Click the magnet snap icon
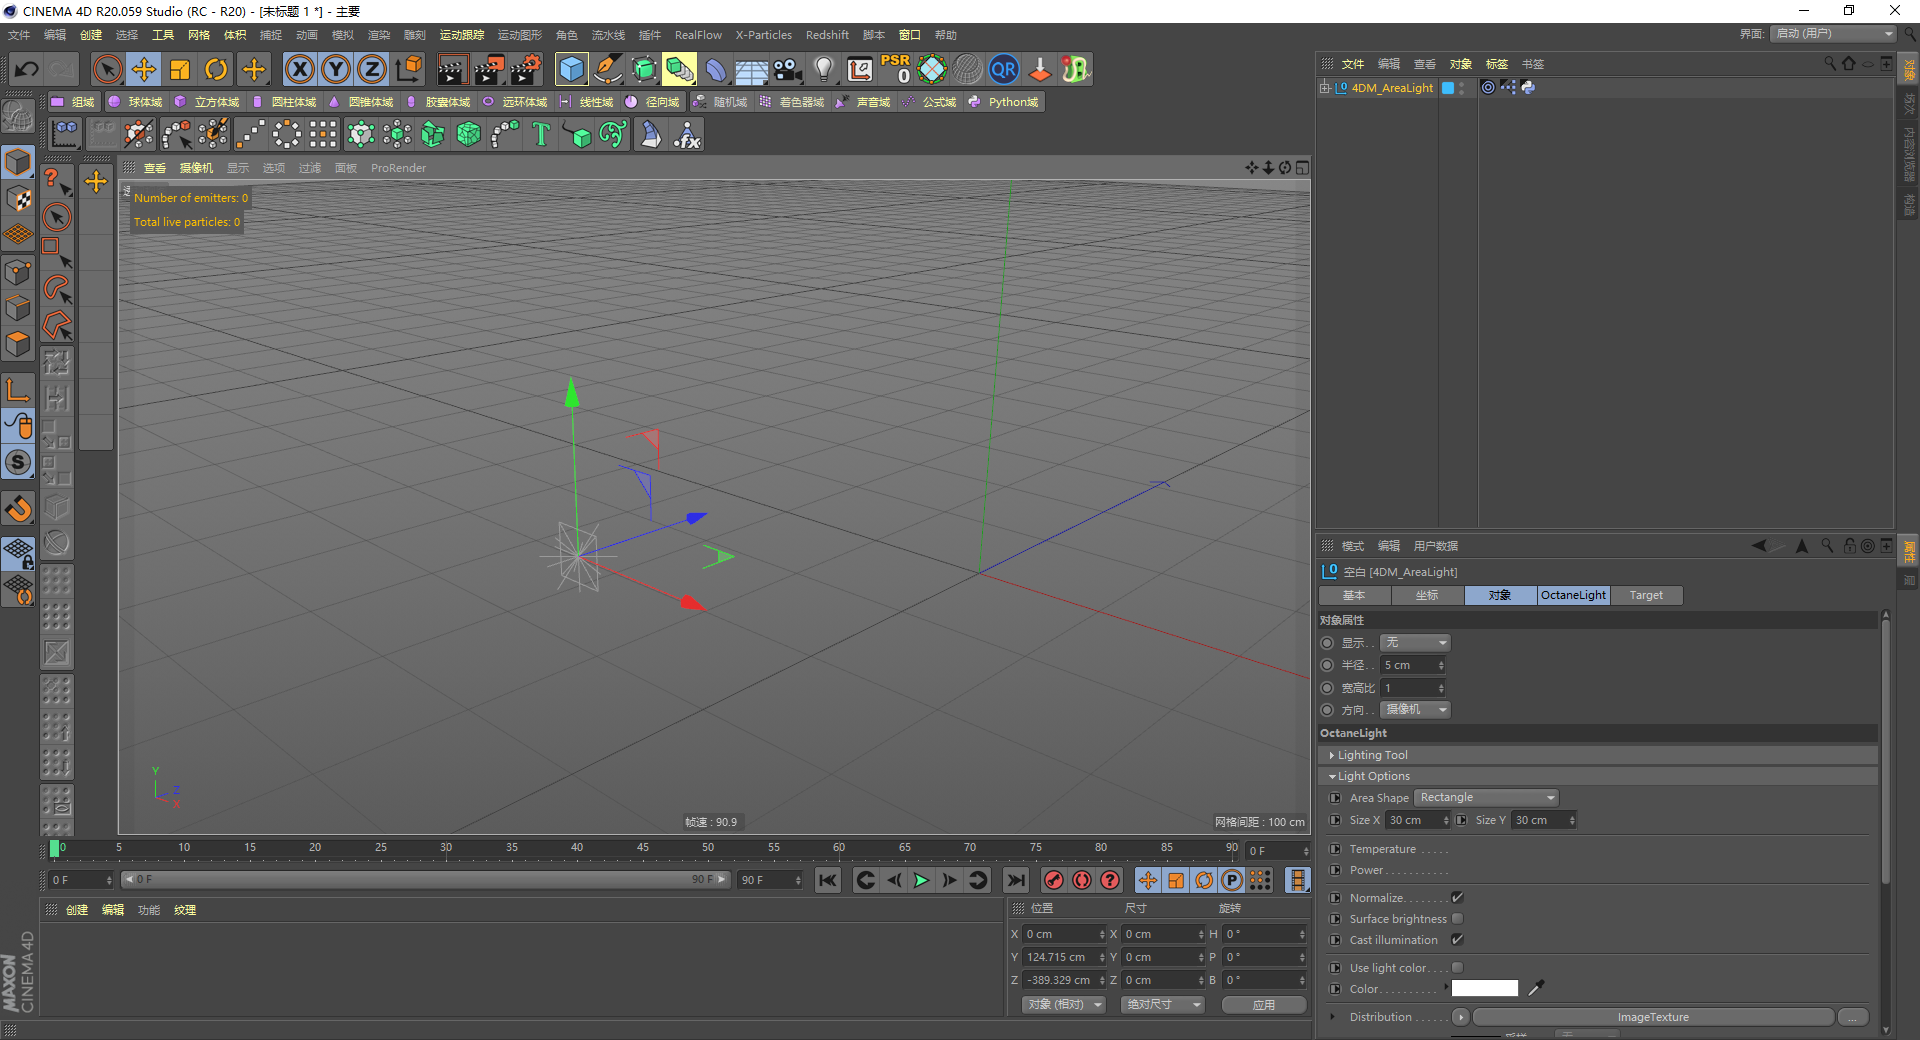This screenshot has height=1040, width=1920. (18, 509)
